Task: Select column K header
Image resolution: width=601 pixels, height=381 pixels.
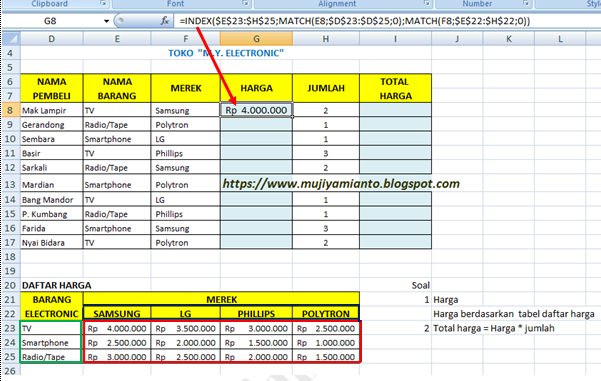Action: click(x=509, y=39)
